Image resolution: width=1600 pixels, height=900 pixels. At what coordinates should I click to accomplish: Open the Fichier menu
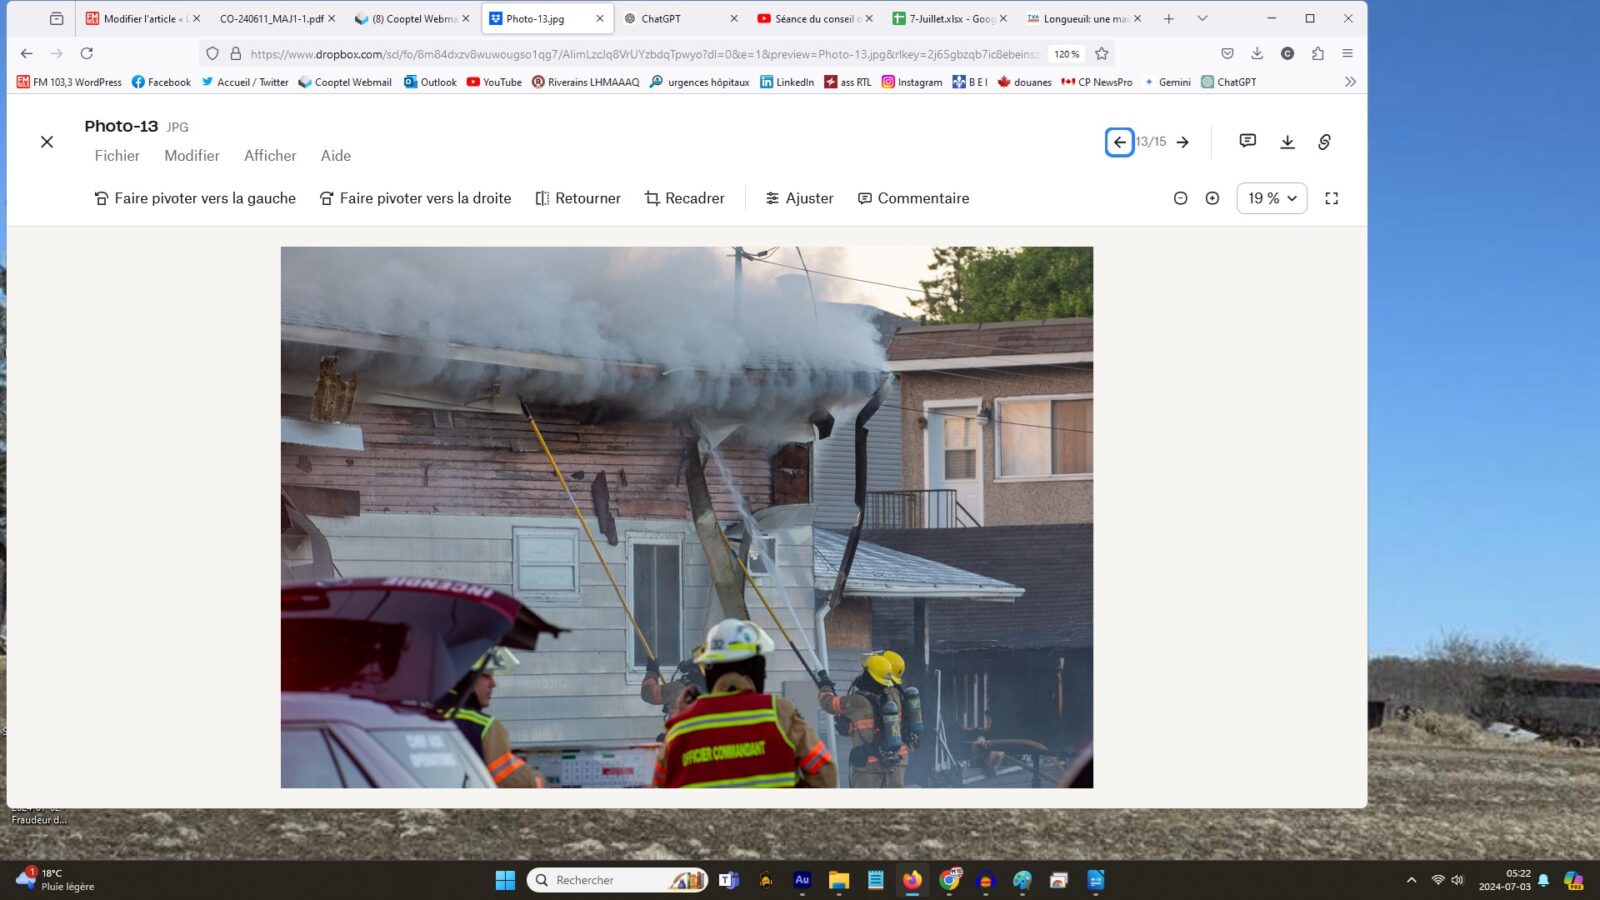tap(117, 156)
